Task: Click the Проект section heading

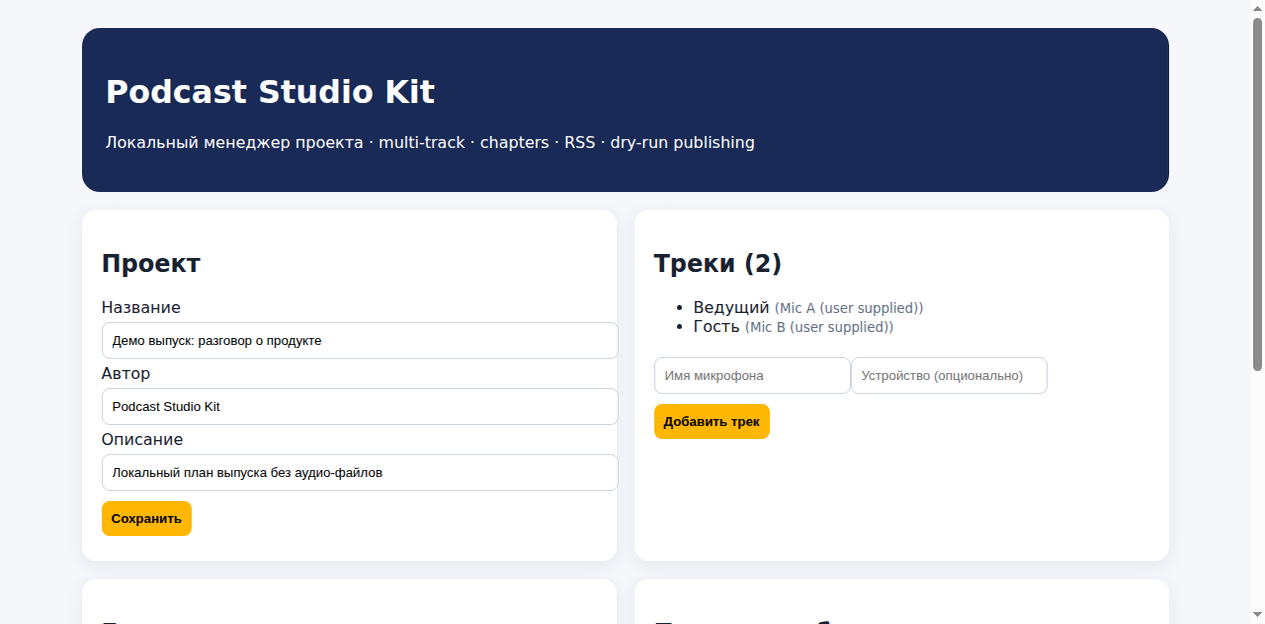Action: [x=151, y=264]
